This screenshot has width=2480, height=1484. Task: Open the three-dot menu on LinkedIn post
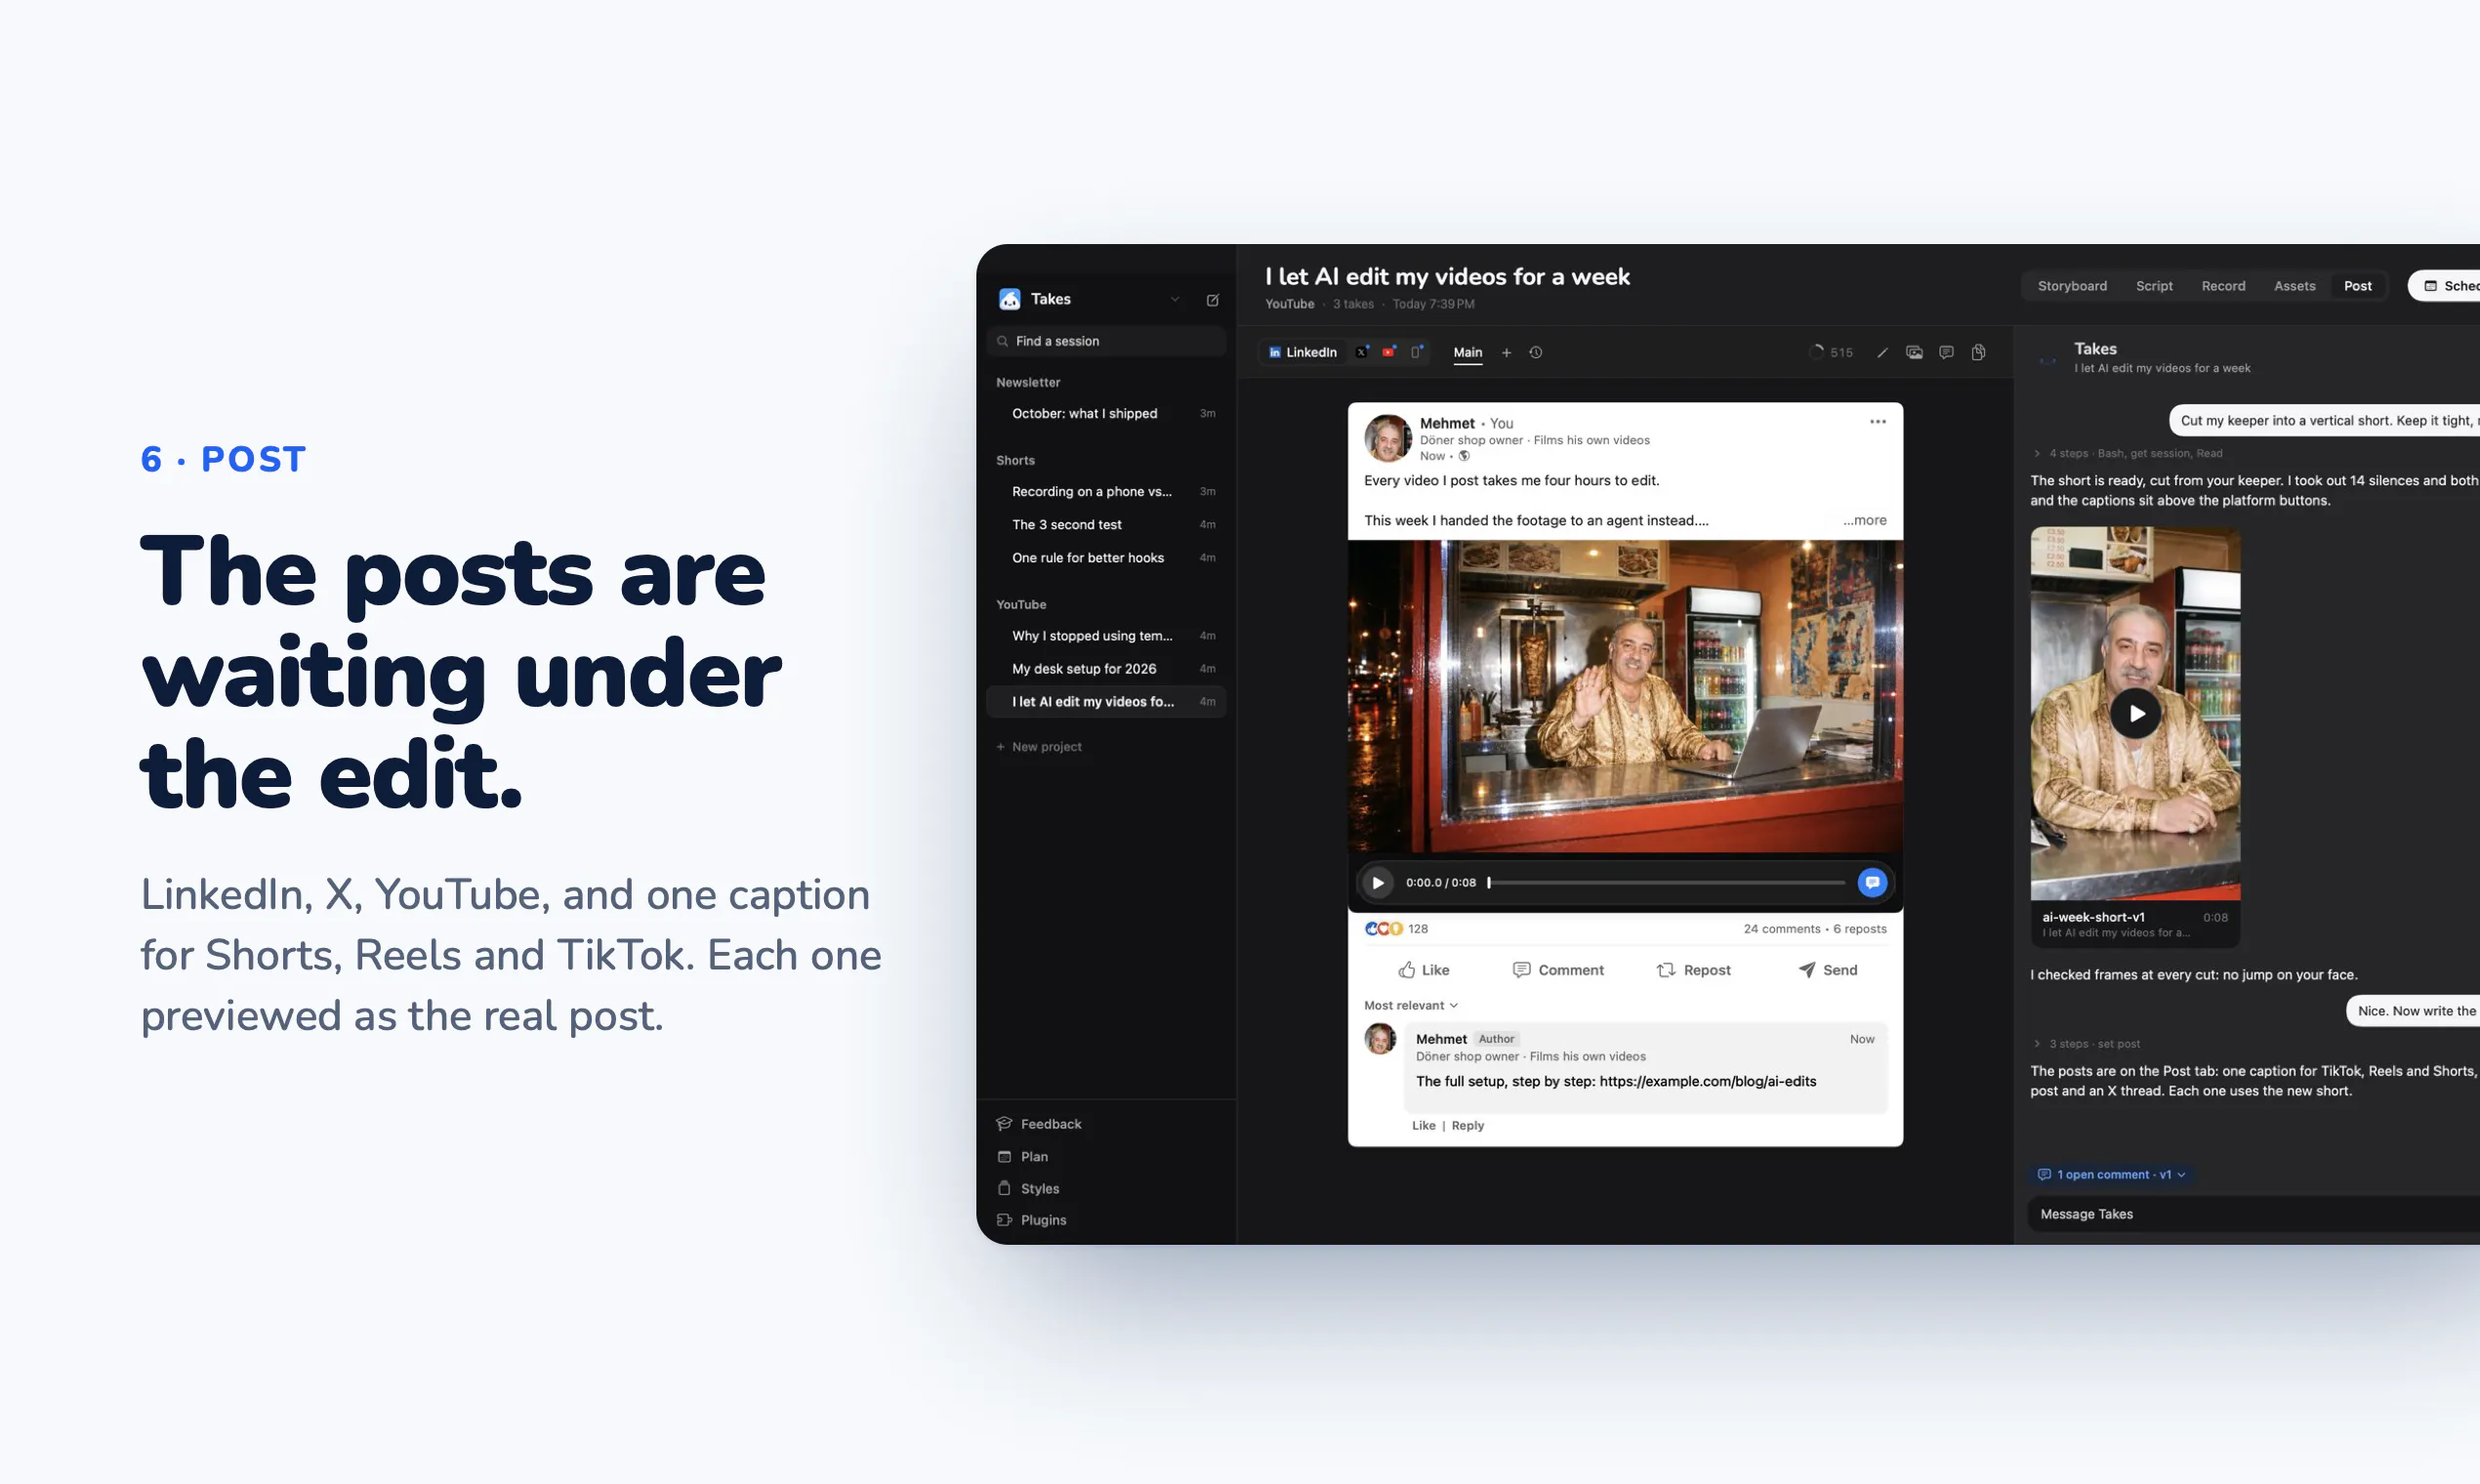point(1877,422)
